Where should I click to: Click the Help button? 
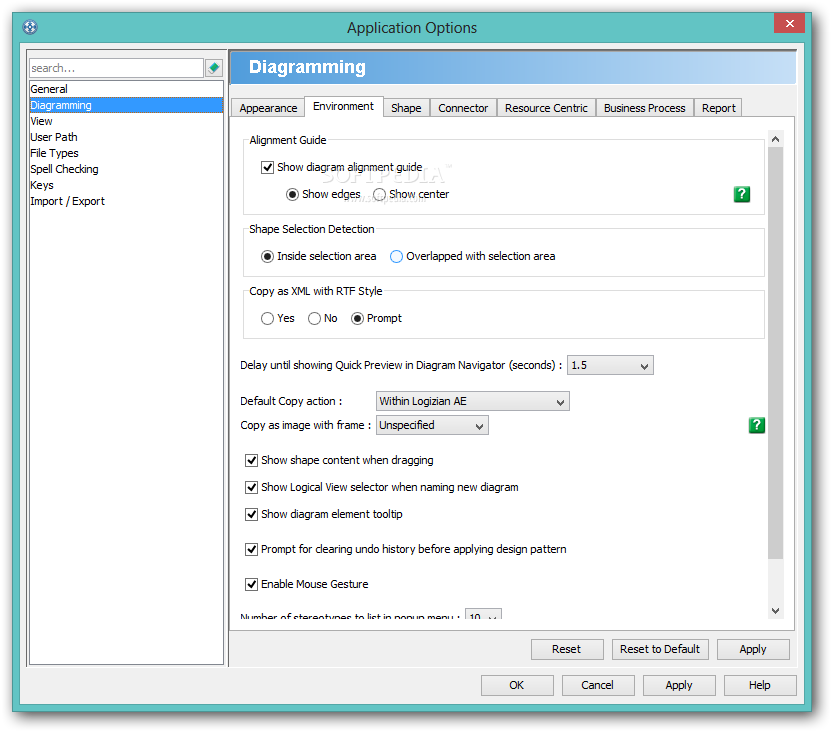pyautogui.click(x=760, y=685)
